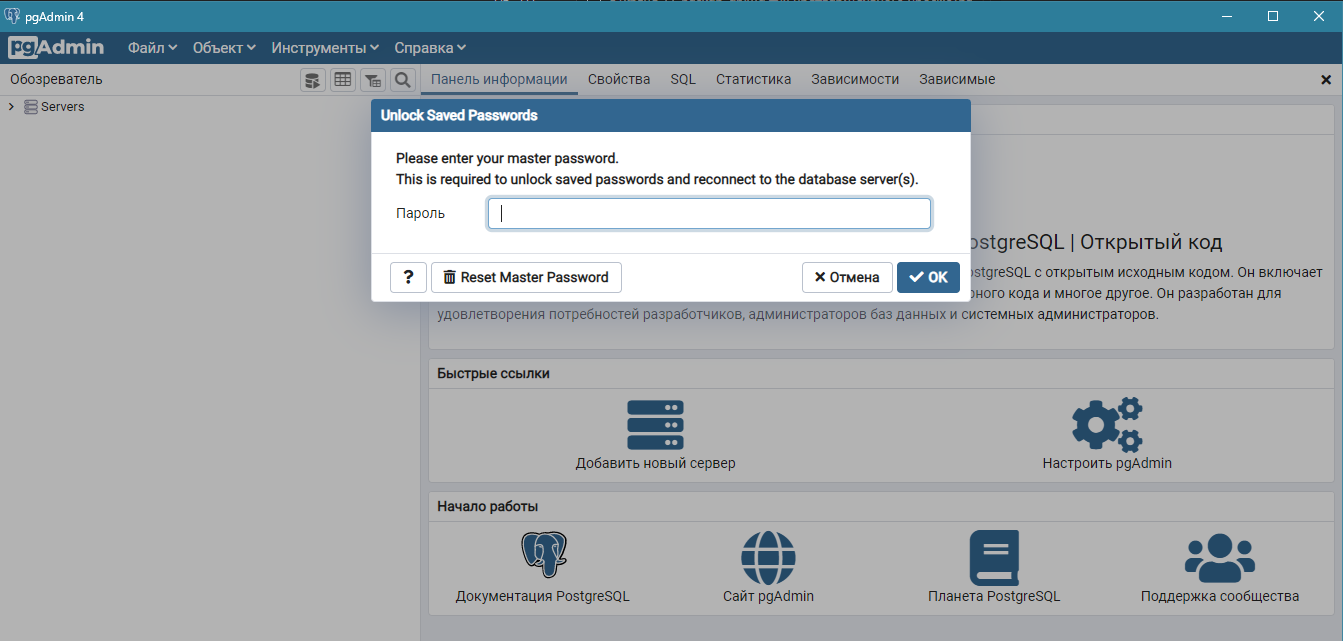1343x641 pixels.
Task: Expand the Servers tree node
Action: point(11,107)
